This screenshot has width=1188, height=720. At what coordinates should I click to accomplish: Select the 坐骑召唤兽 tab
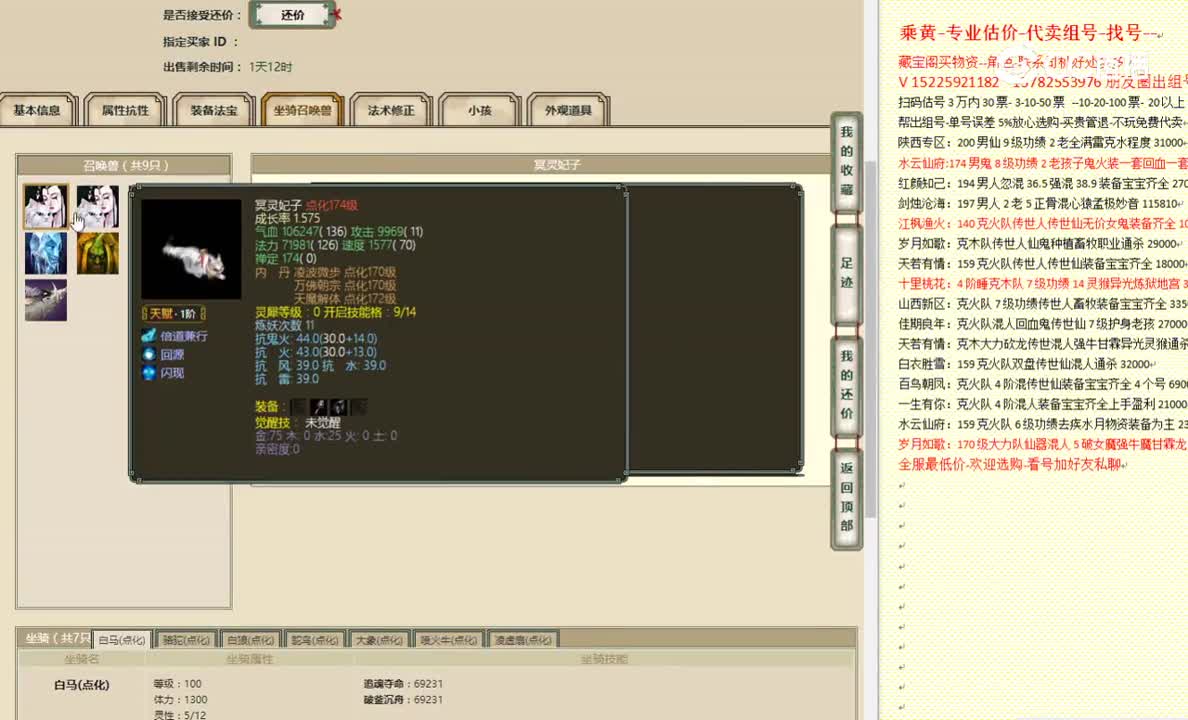point(302,110)
